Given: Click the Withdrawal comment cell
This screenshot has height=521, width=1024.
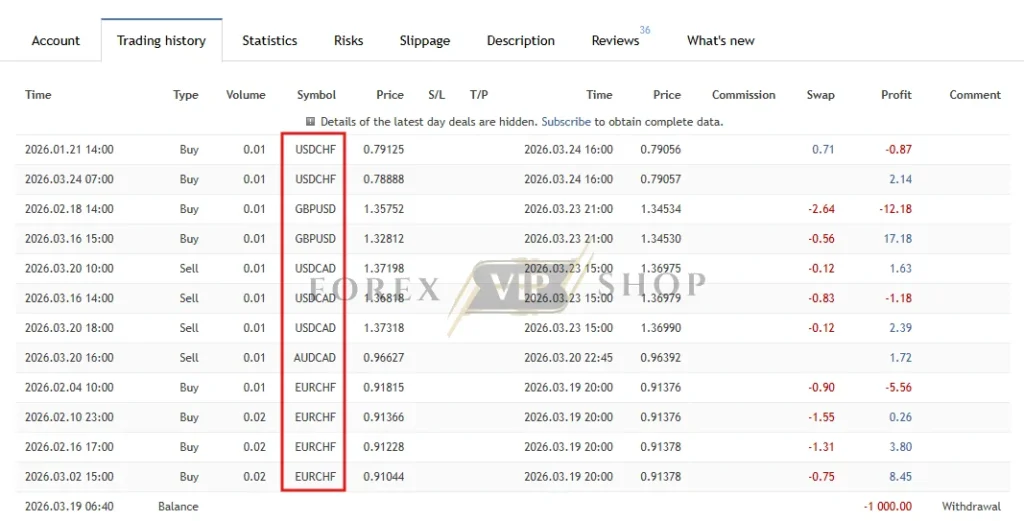Looking at the screenshot, I should click(971, 506).
